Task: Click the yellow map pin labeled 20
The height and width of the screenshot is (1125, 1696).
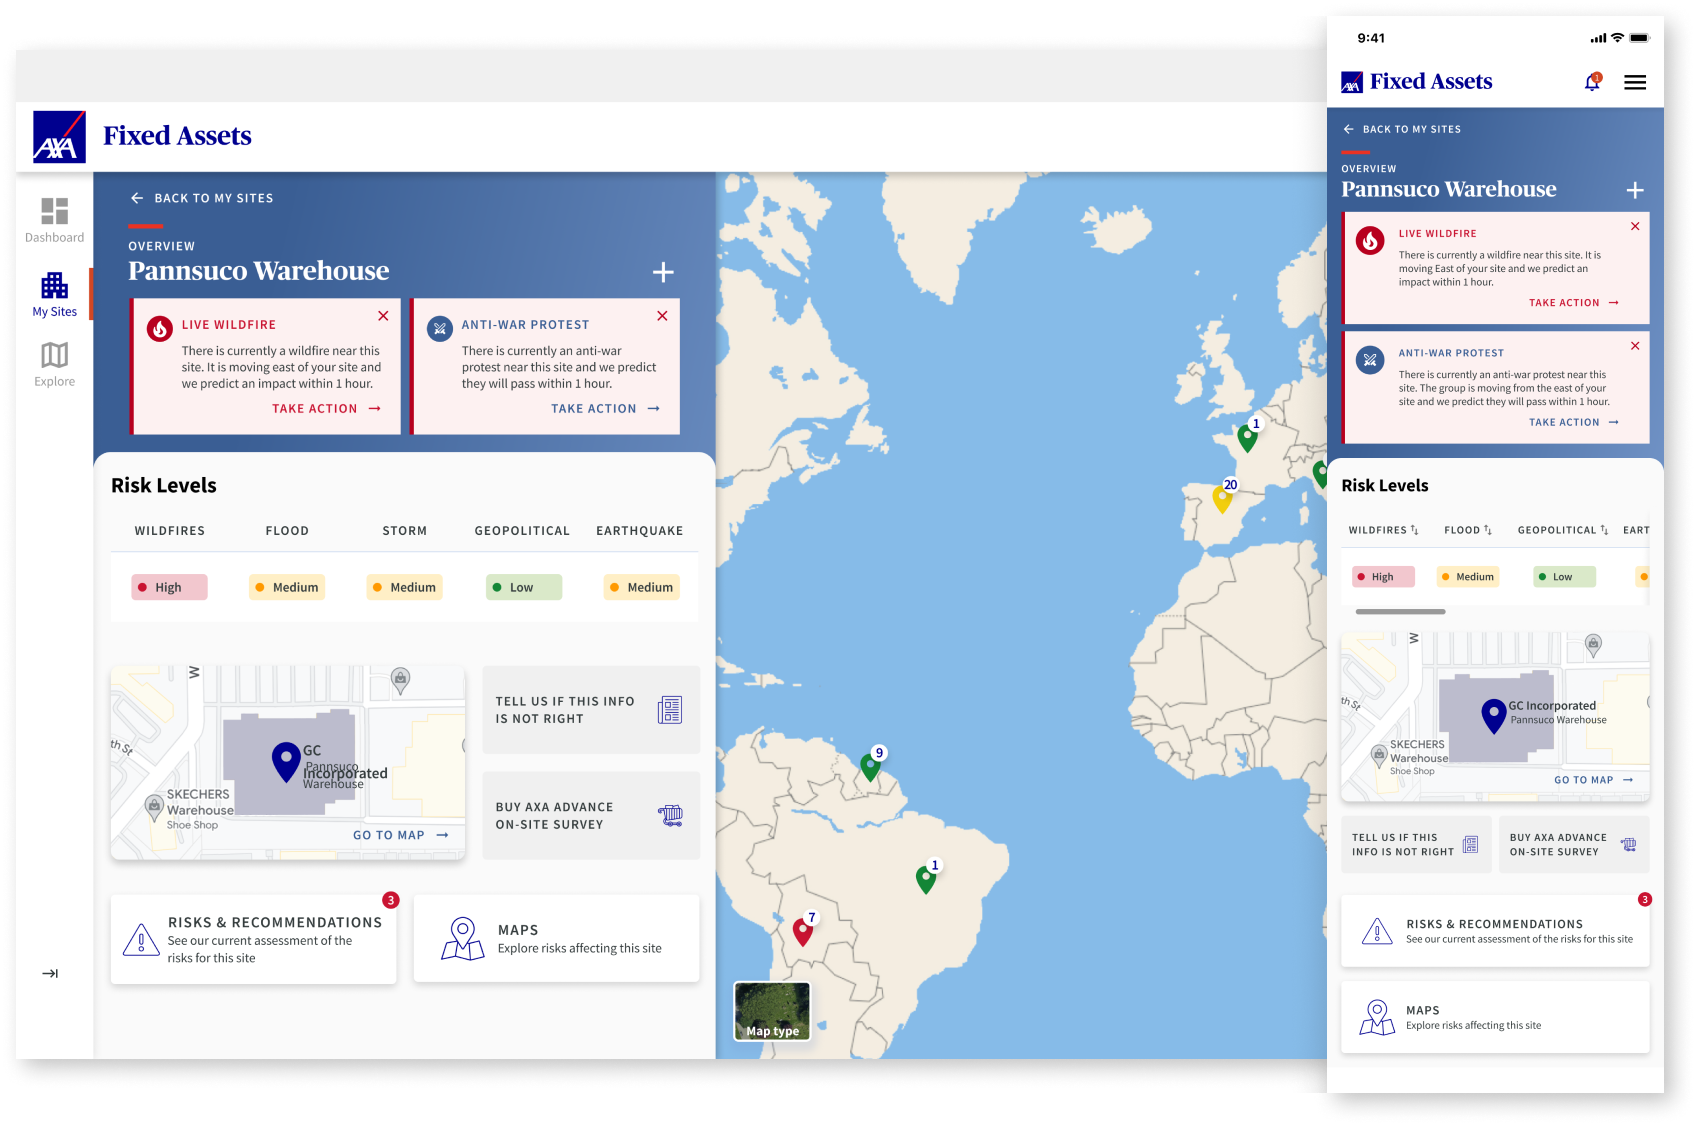Action: pyautogui.click(x=1222, y=498)
